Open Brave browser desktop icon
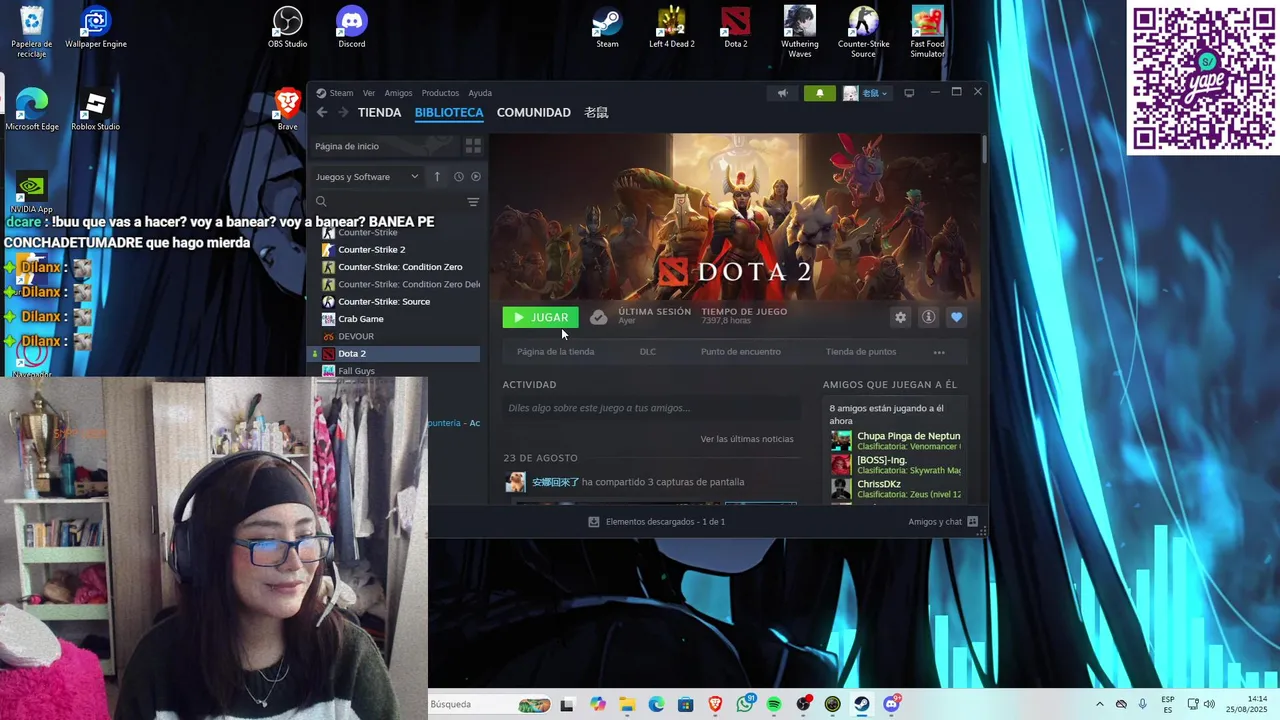This screenshot has height=720, width=1280. coord(288,110)
